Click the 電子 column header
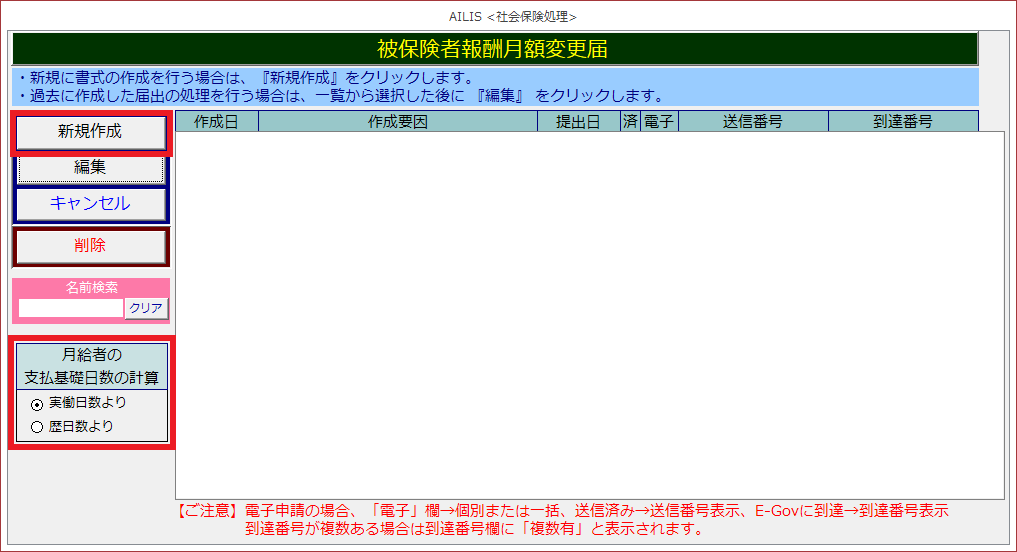1017x552 pixels. click(658, 122)
